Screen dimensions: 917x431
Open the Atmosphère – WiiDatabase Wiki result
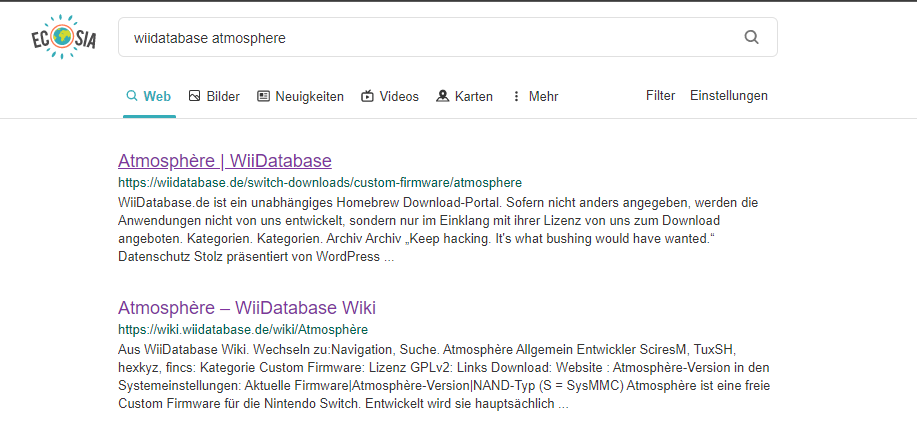coord(247,307)
